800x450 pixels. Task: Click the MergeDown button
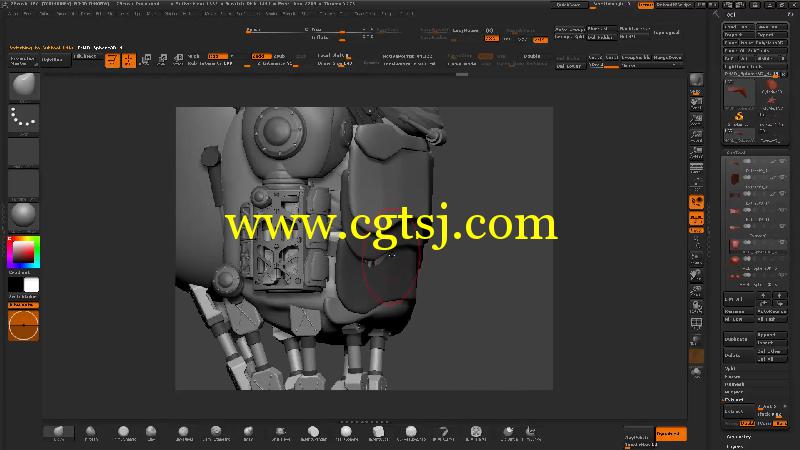coord(666,58)
